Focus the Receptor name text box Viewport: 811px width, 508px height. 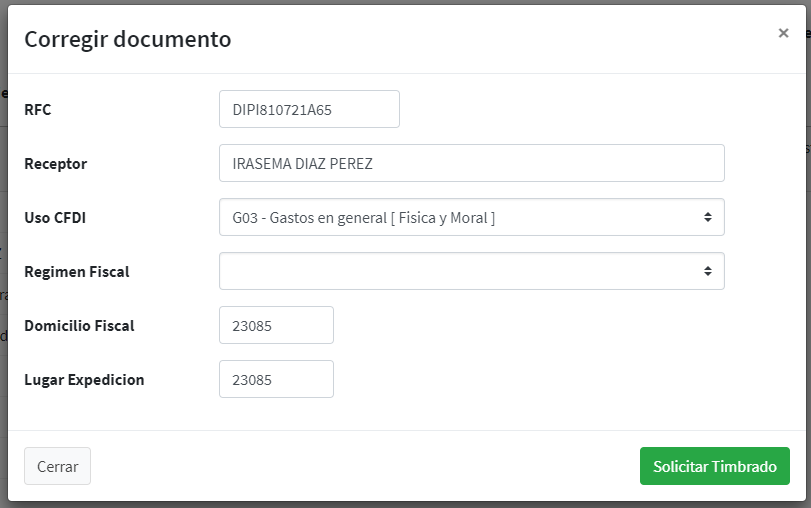point(471,163)
